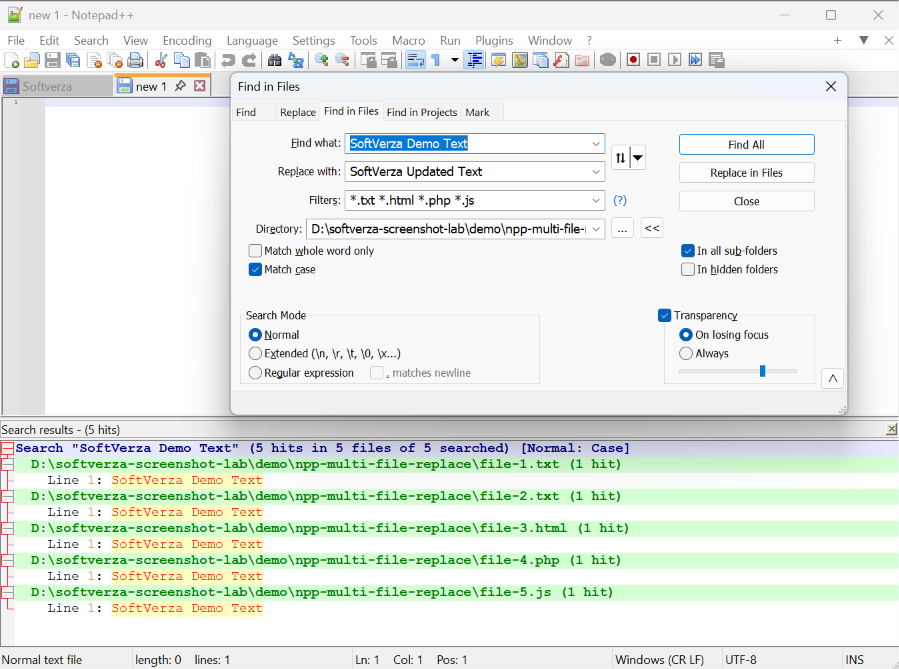Image resolution: width=899 pixels, height=669 pixels.
Task: Collapse the file-5.js search result node
Action: pos(7,592)
